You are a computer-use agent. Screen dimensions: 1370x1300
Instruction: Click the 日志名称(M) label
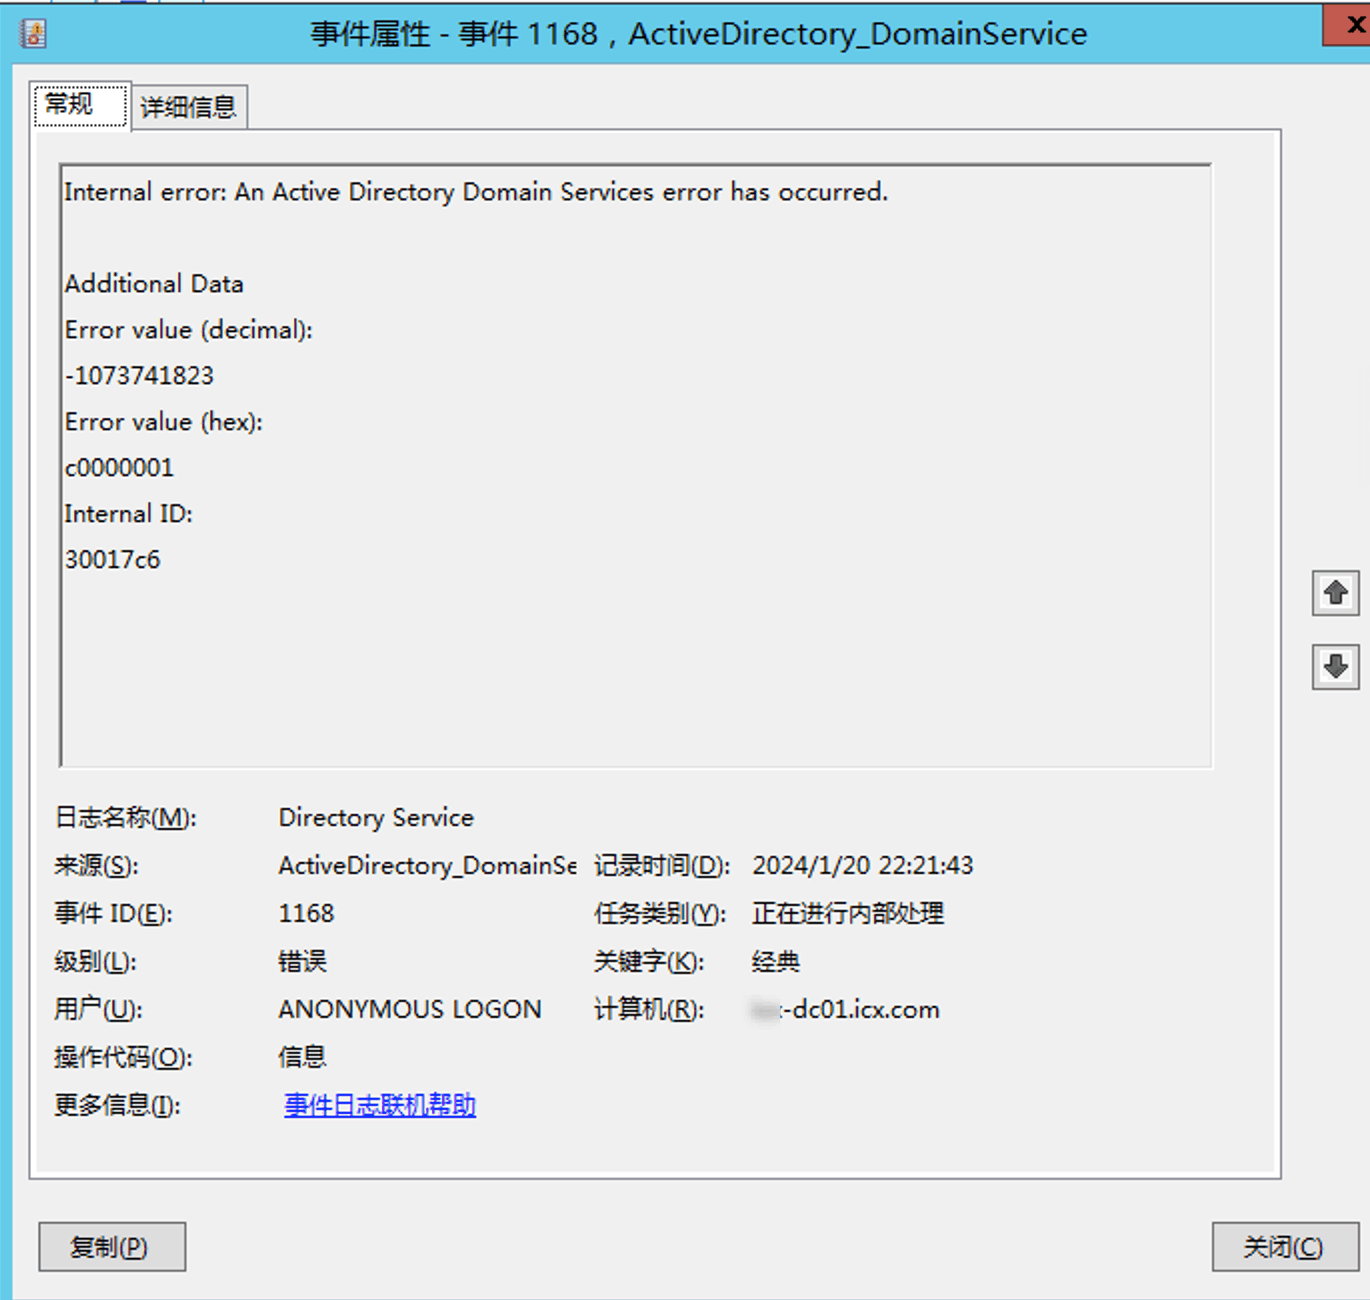click(126, 818)
